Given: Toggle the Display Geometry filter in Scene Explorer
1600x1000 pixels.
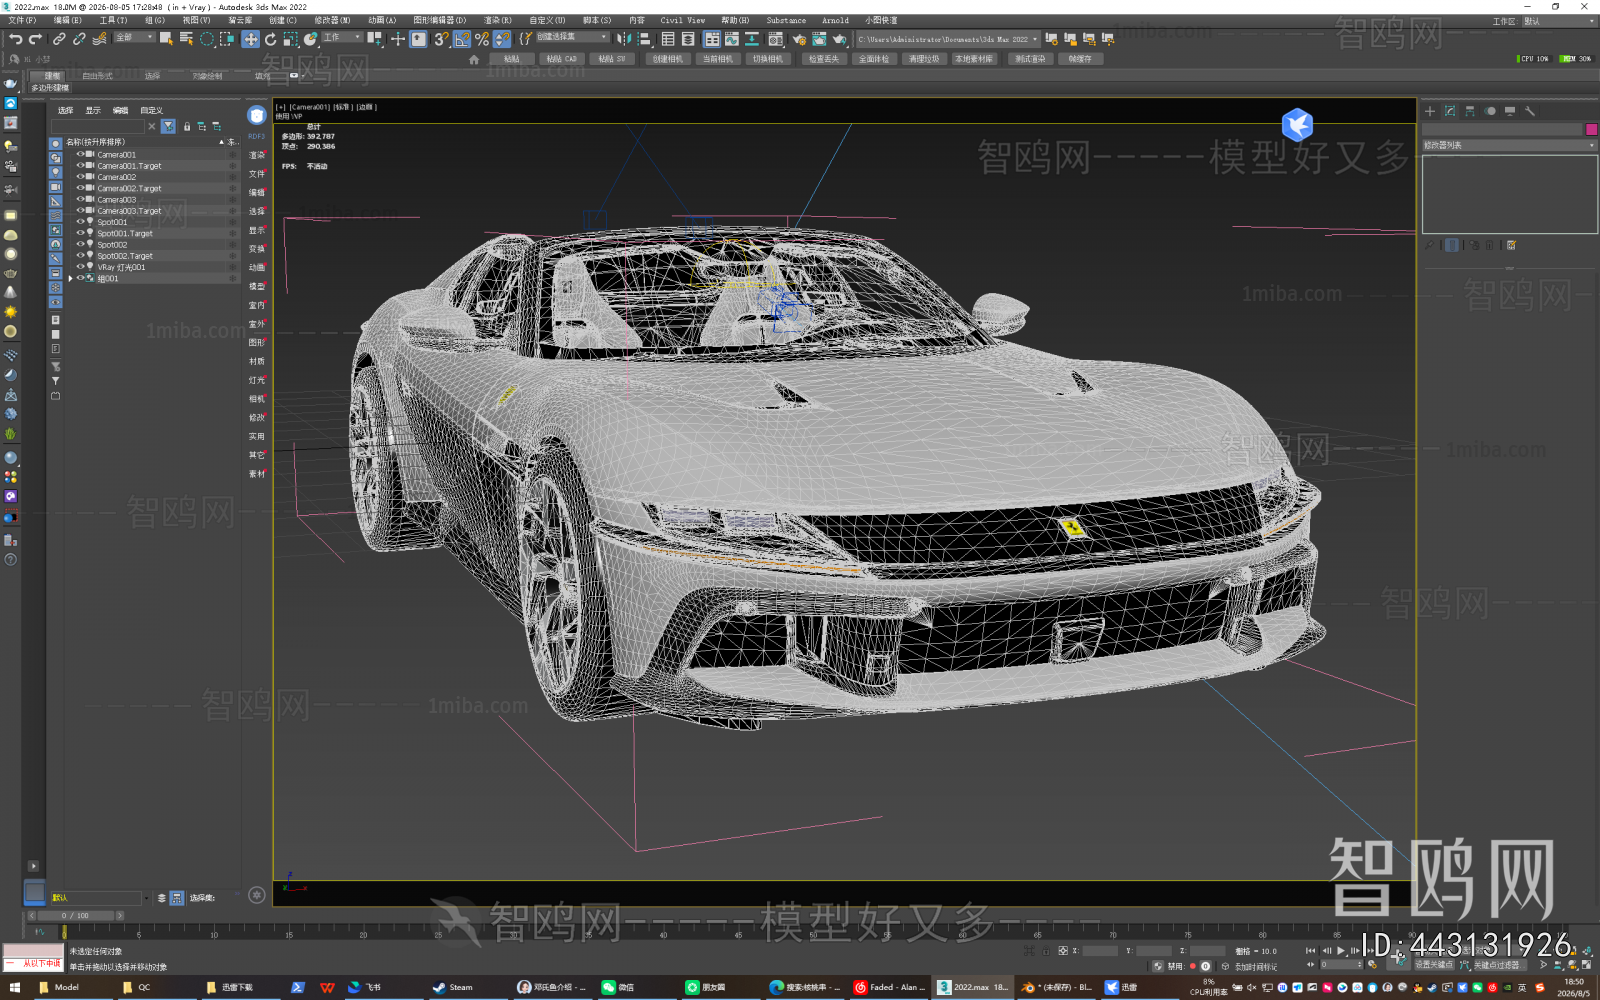Looking at the screenshot, I should [x=56, y=144].
